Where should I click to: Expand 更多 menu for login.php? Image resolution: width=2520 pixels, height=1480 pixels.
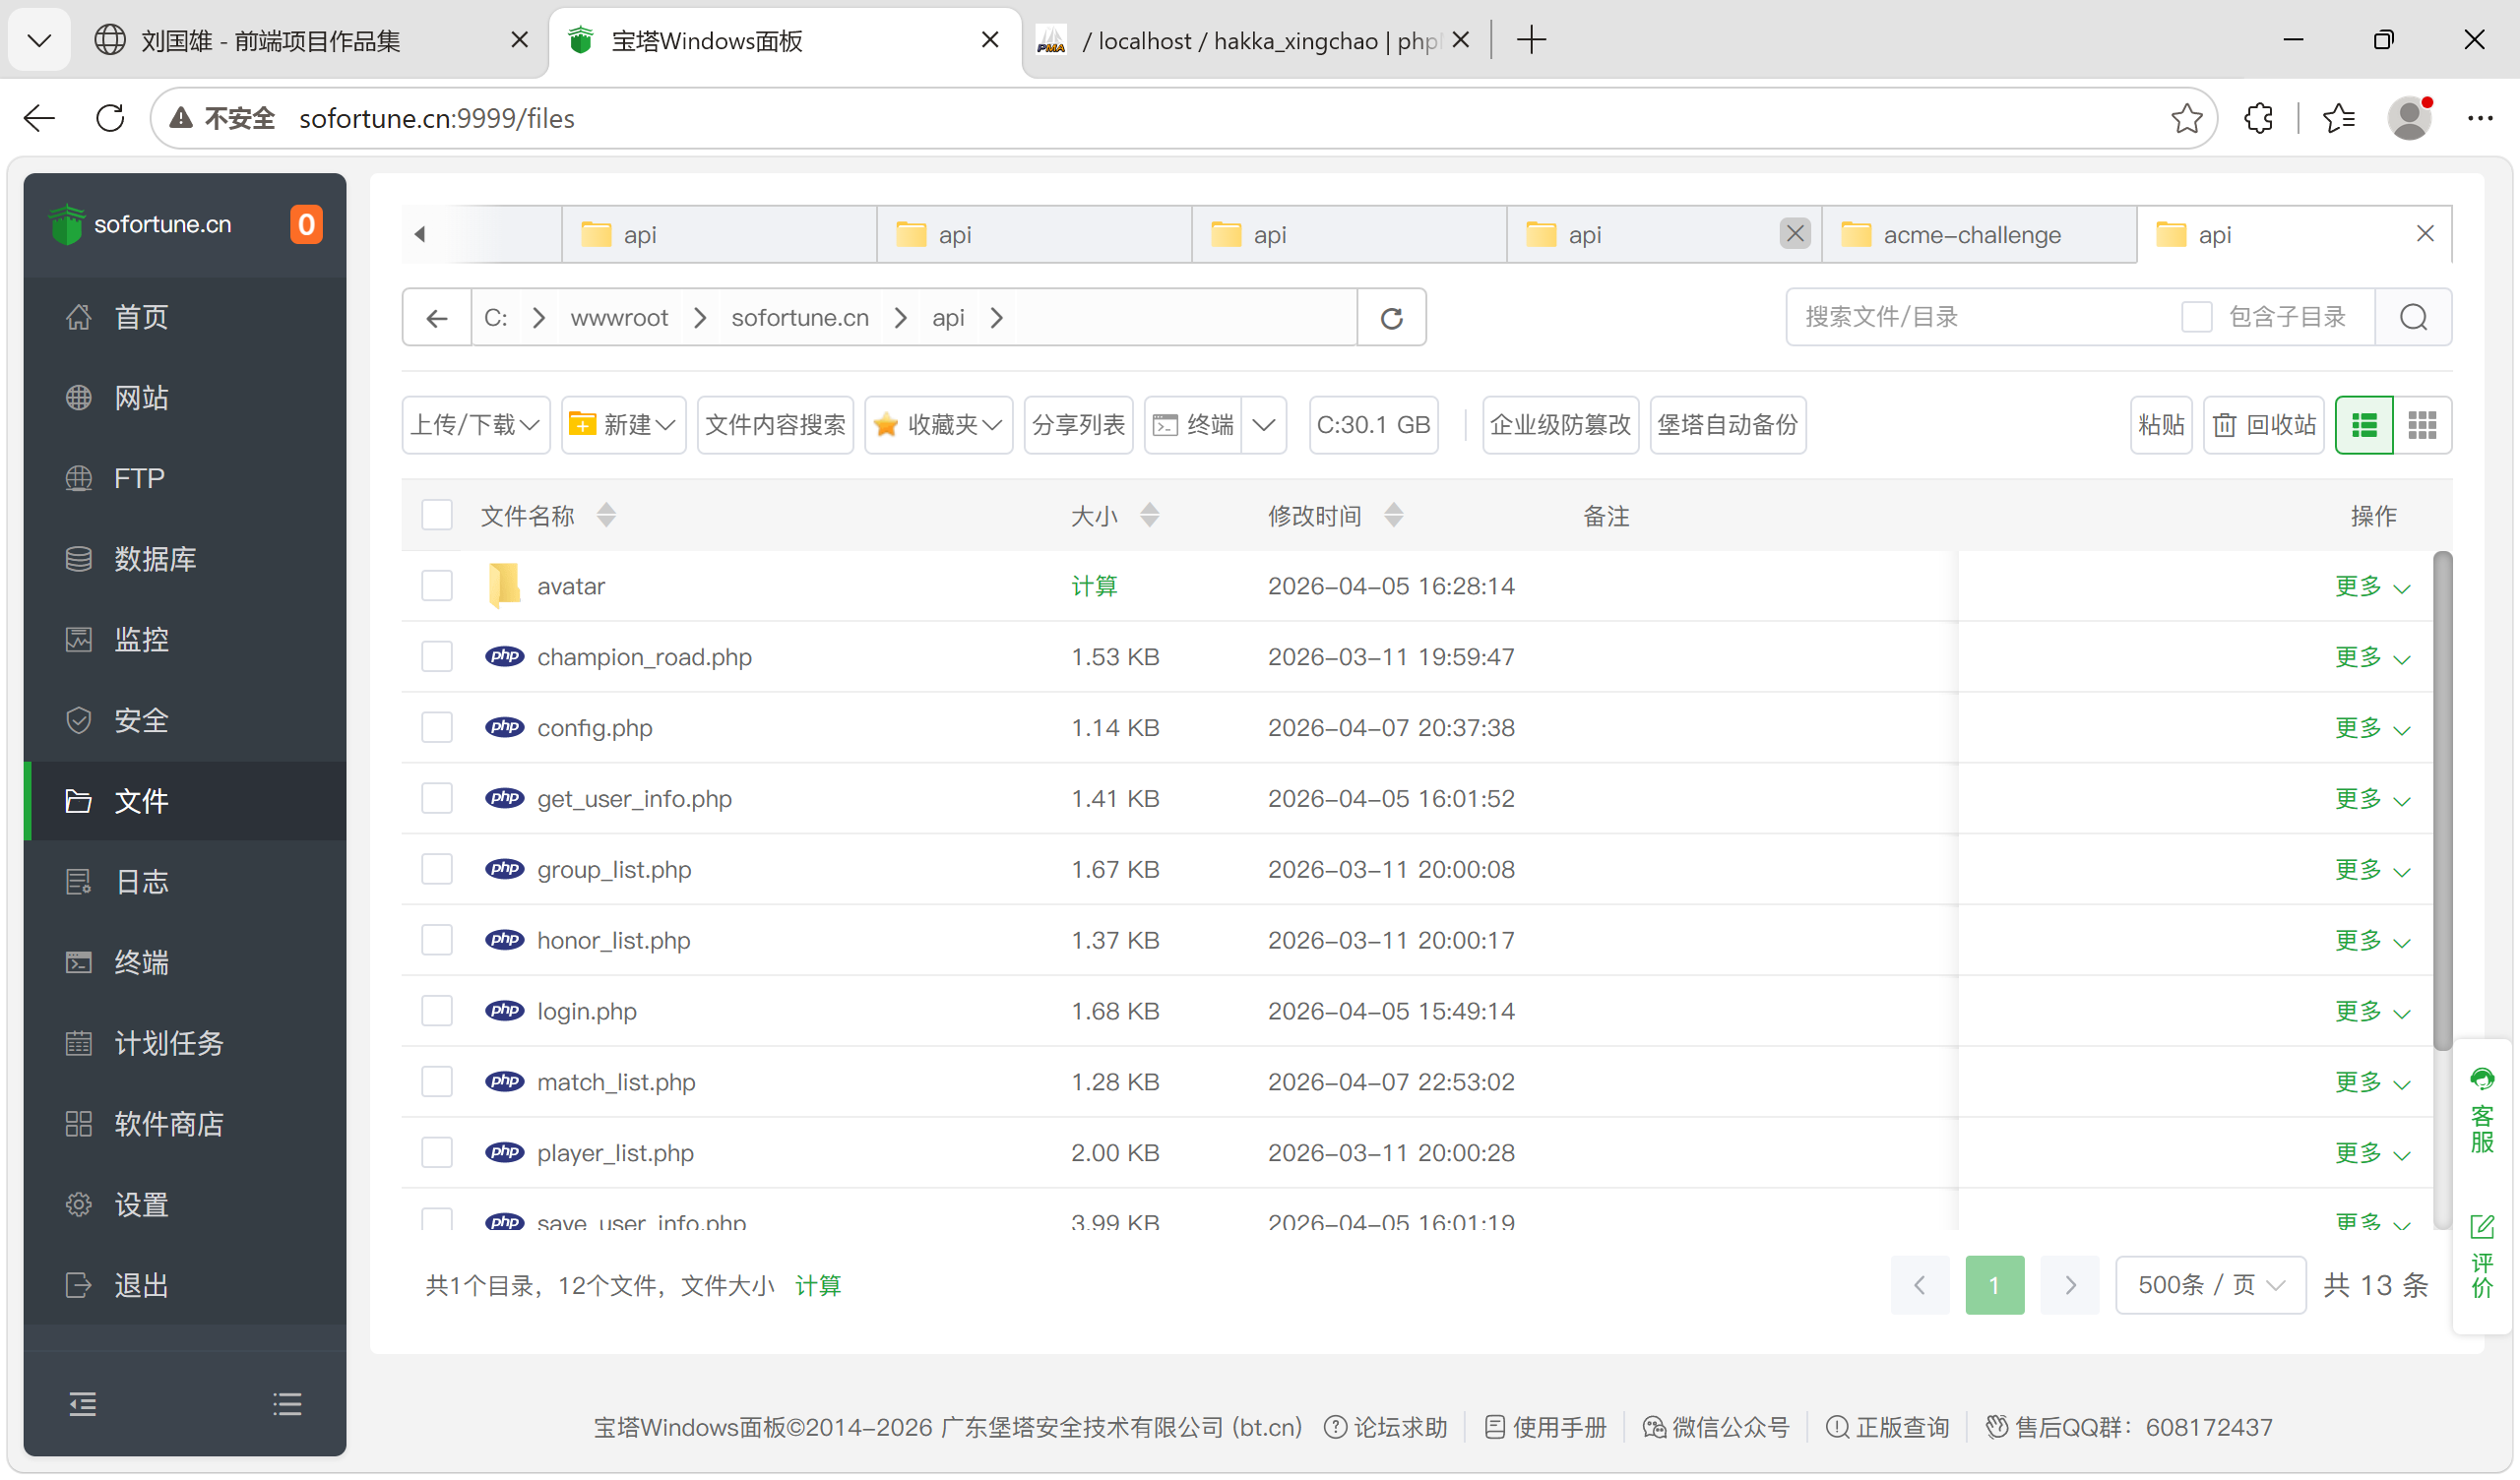[2373, 1011]
